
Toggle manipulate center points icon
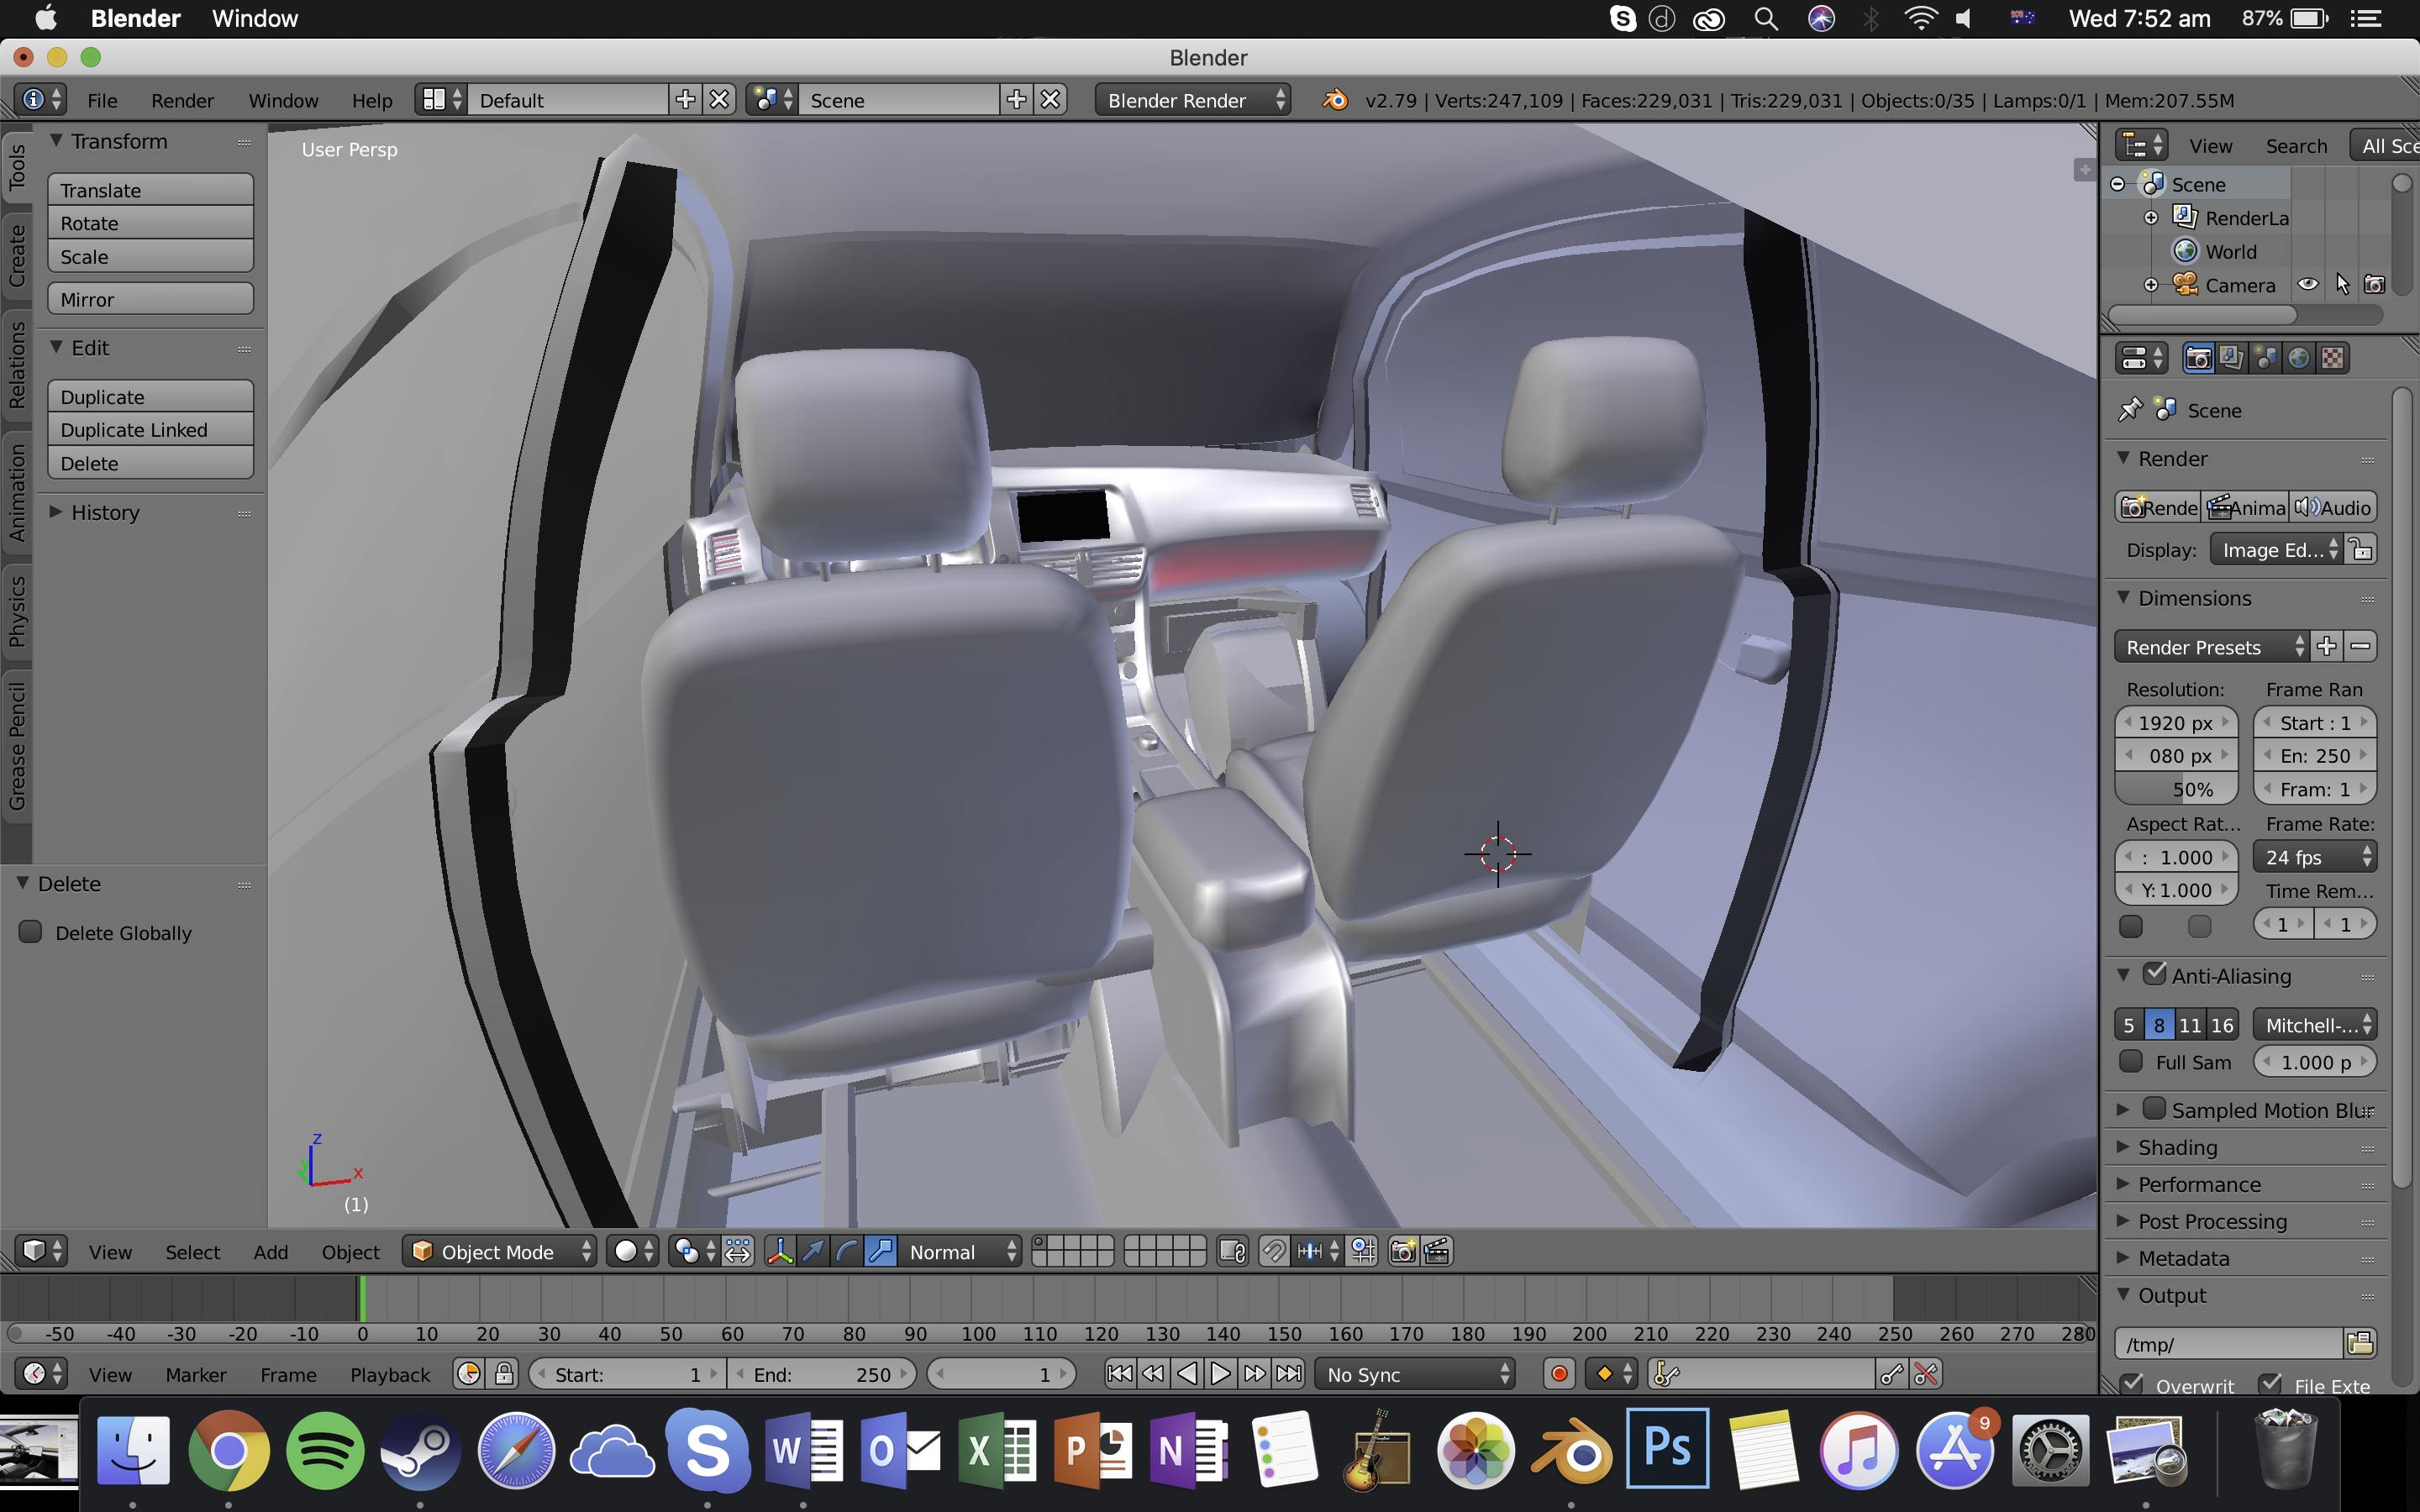pyautogui.click(x=738, y=1251)
